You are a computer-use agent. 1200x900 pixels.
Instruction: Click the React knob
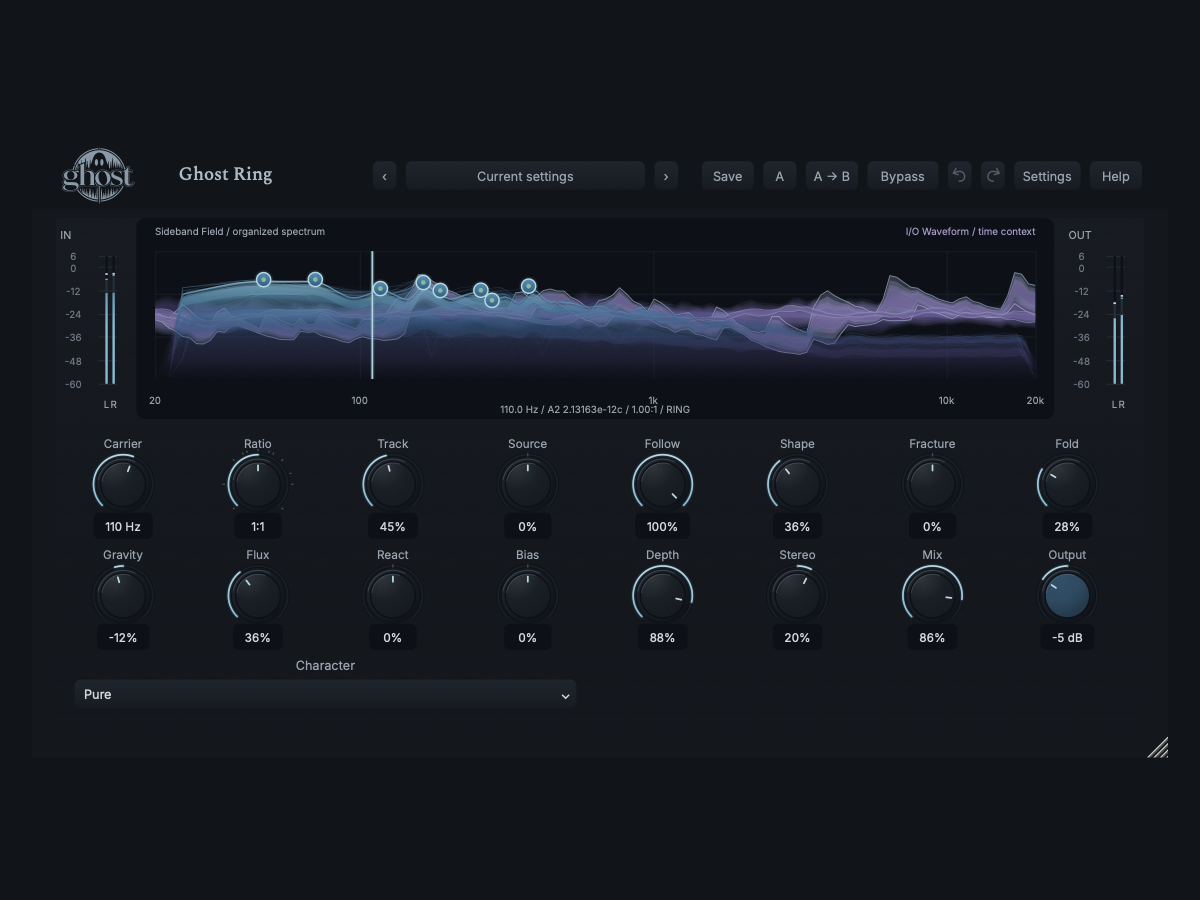pyautogui.click(x=393, y=596)
